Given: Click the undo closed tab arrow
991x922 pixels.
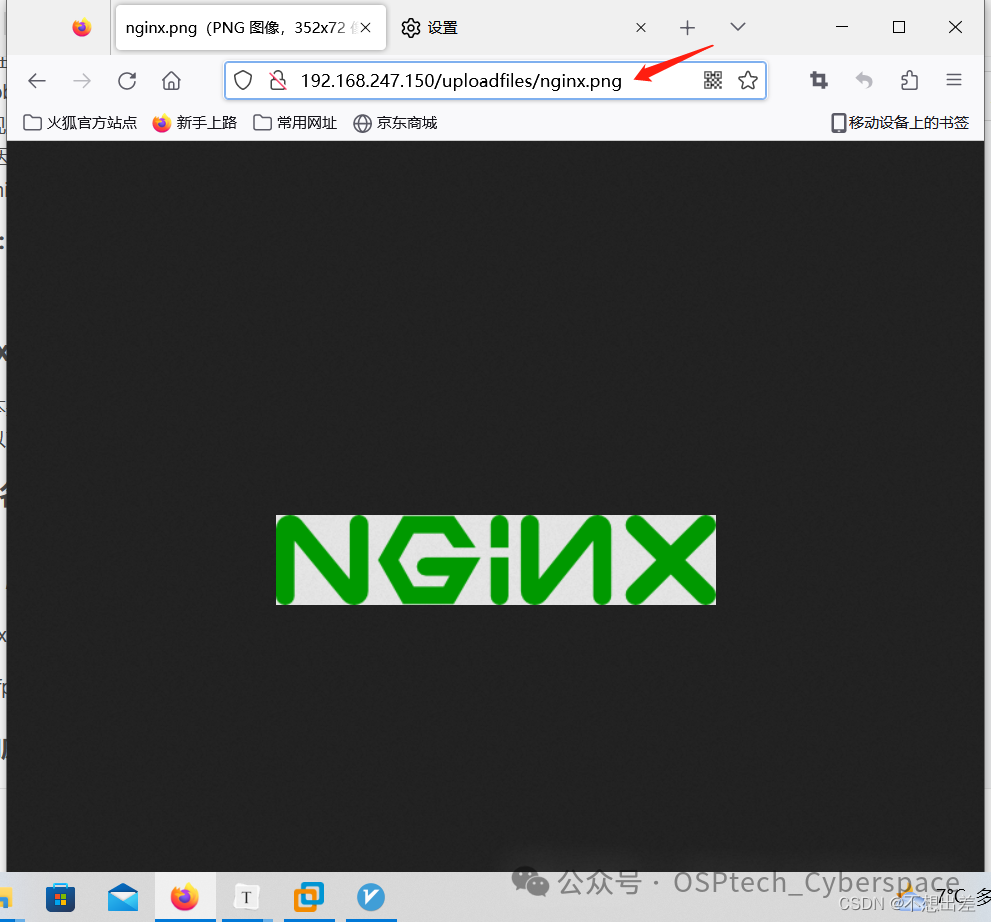Looking at the screenshot, I should (x=864, y=80).
